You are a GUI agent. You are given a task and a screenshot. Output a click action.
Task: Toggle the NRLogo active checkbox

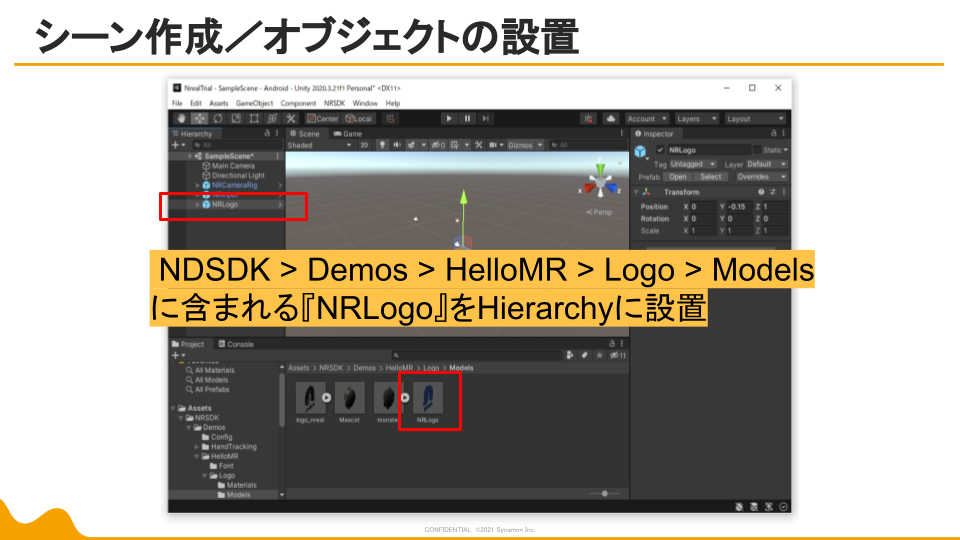coord(660,150)
